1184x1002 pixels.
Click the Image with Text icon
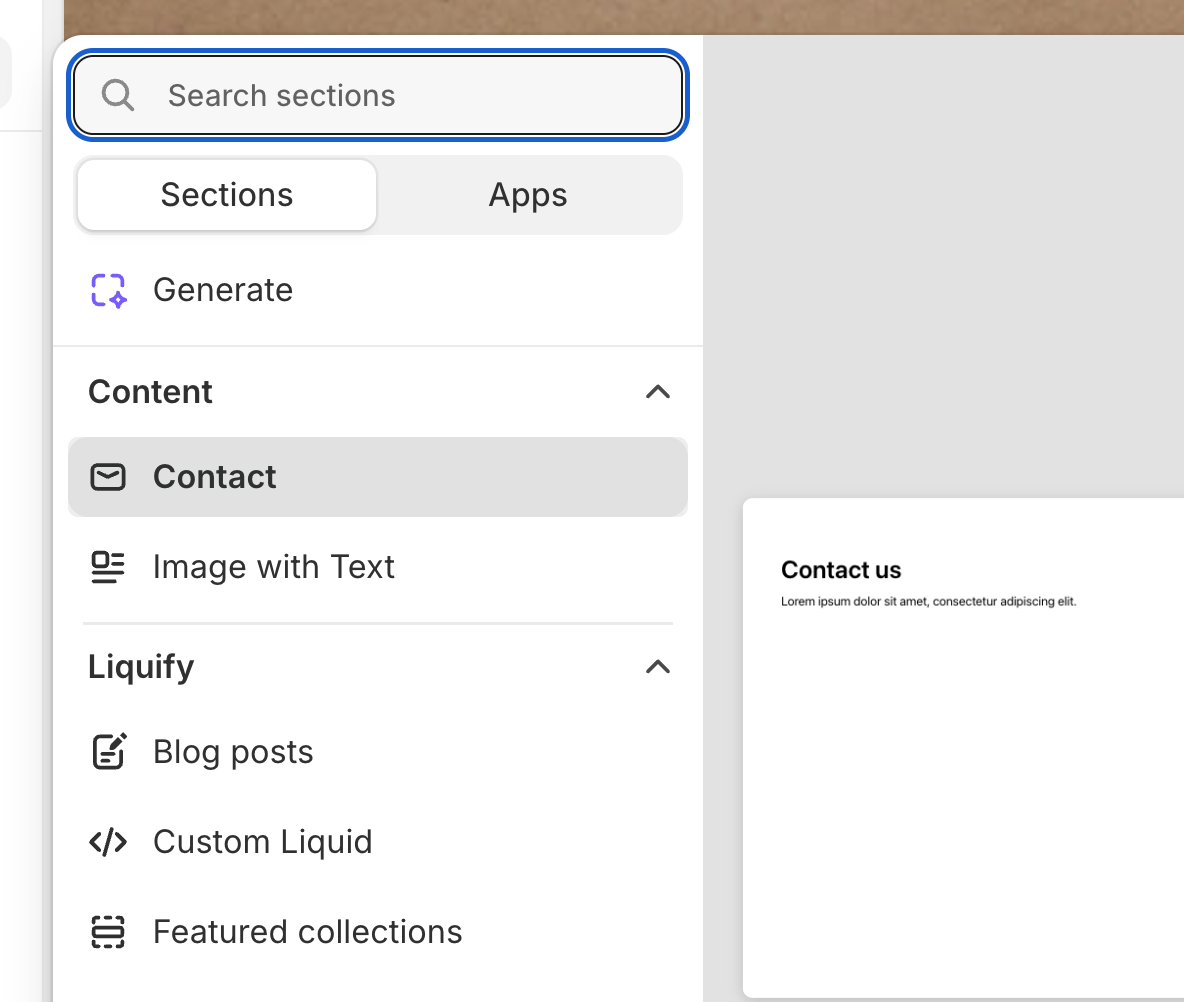(108, 567)
